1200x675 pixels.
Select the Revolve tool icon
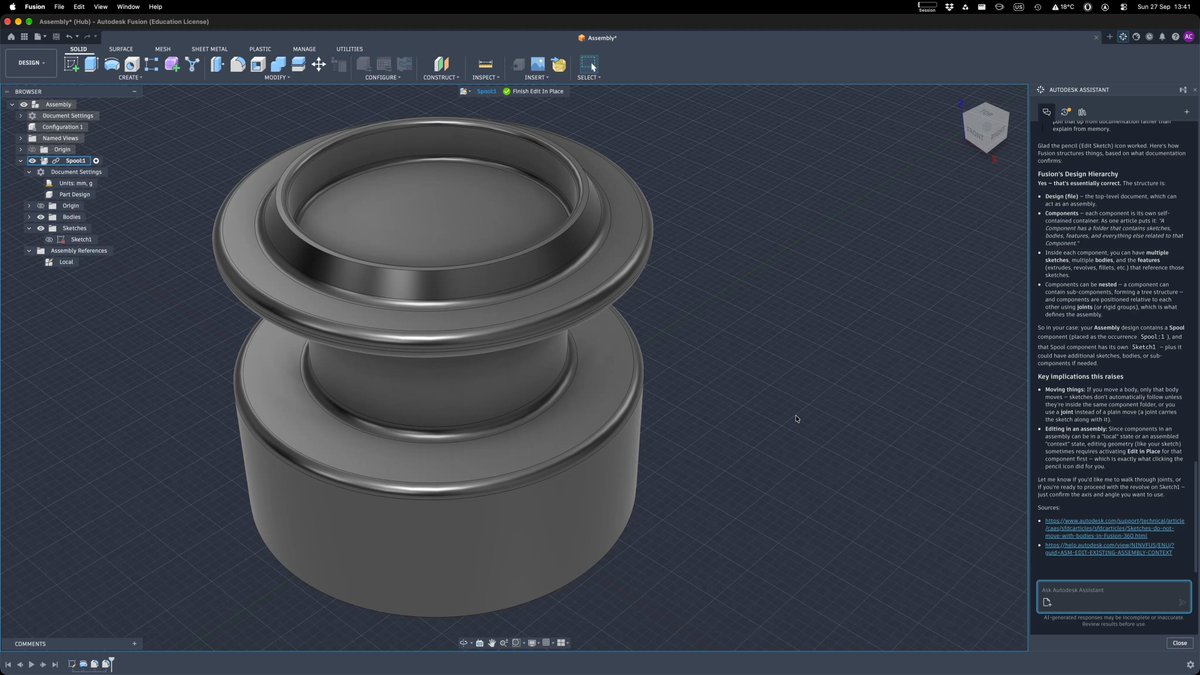click(112, 64)
